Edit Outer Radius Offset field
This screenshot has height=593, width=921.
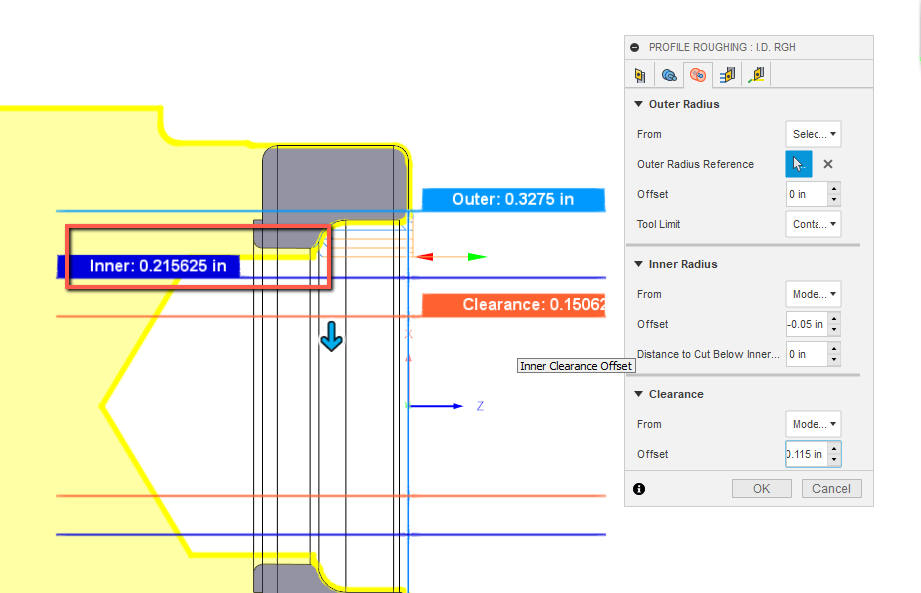806,194
